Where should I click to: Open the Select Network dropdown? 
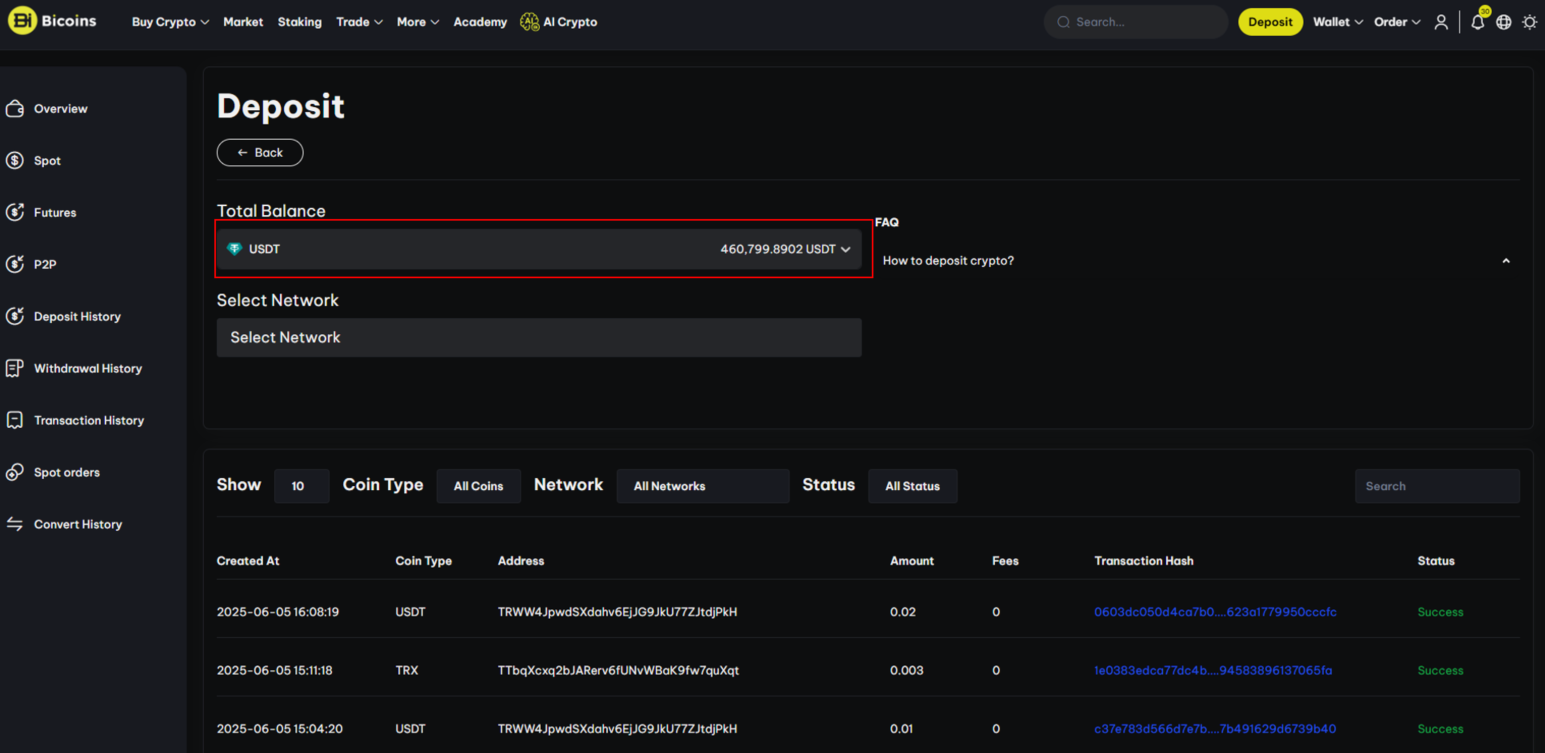point(539,338)
